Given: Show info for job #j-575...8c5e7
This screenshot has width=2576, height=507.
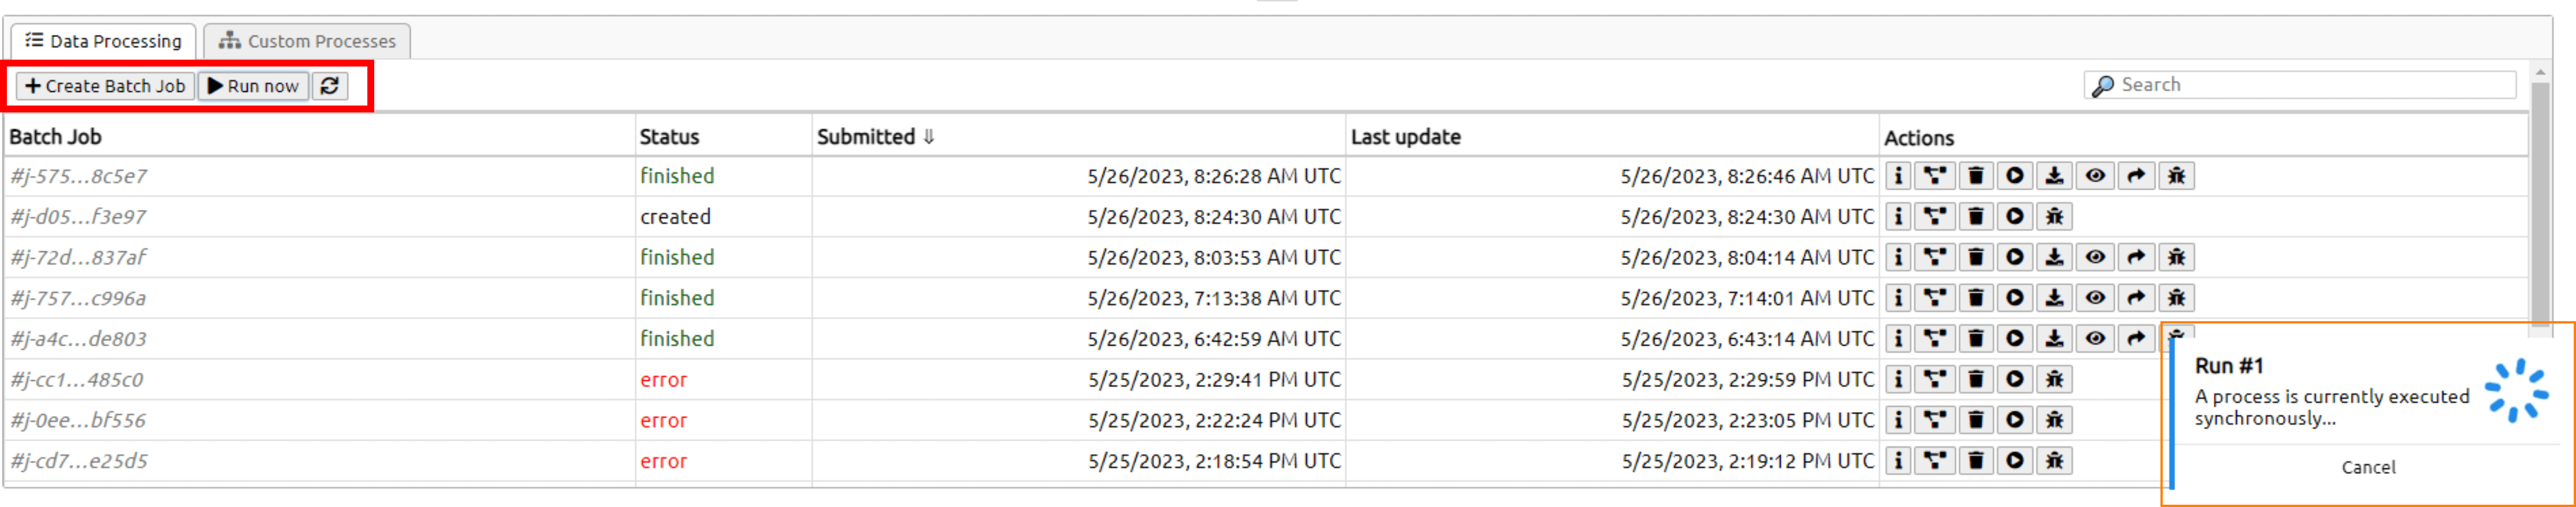Looking at the screenshot, I should (1897, 176).
